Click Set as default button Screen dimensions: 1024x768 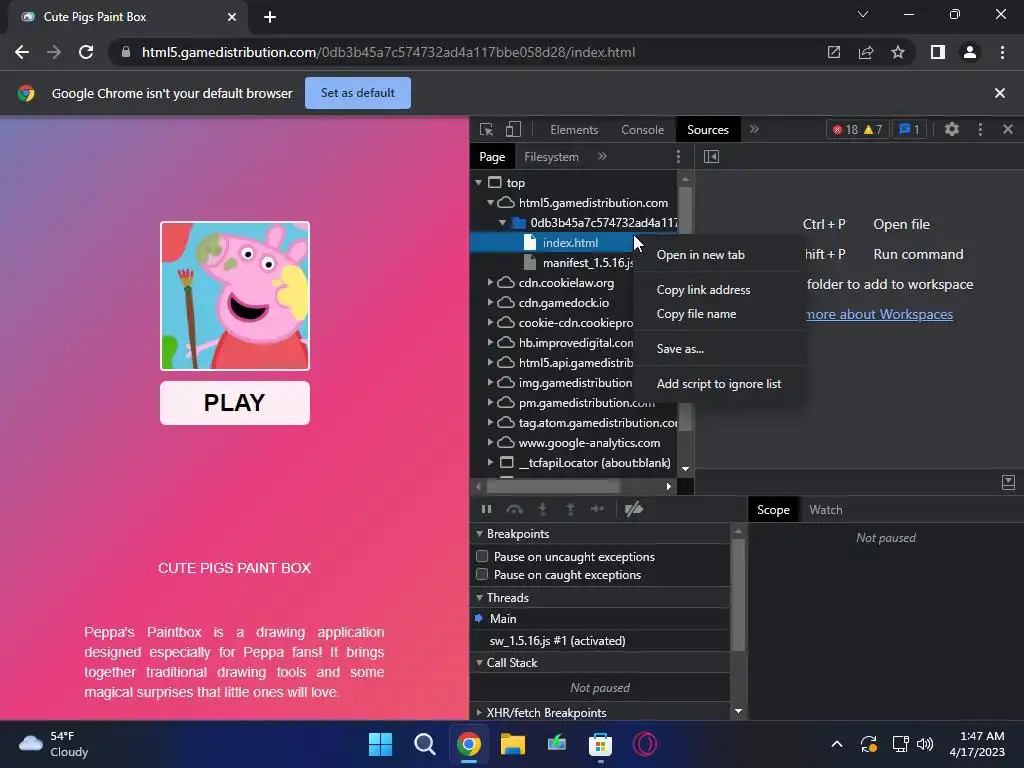[x=358, y=93]
